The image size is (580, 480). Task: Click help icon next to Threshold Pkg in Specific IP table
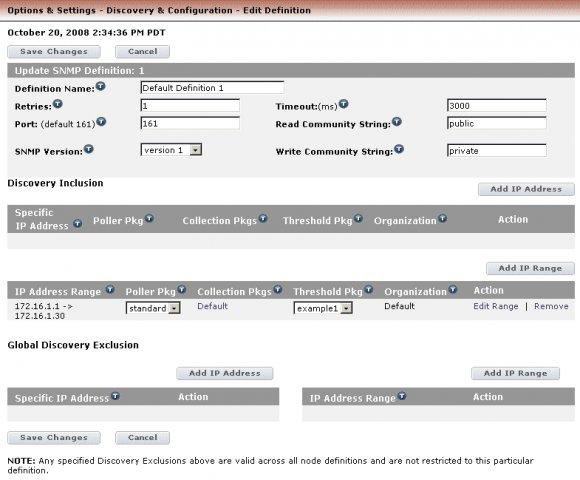click(x=358, y=218)
